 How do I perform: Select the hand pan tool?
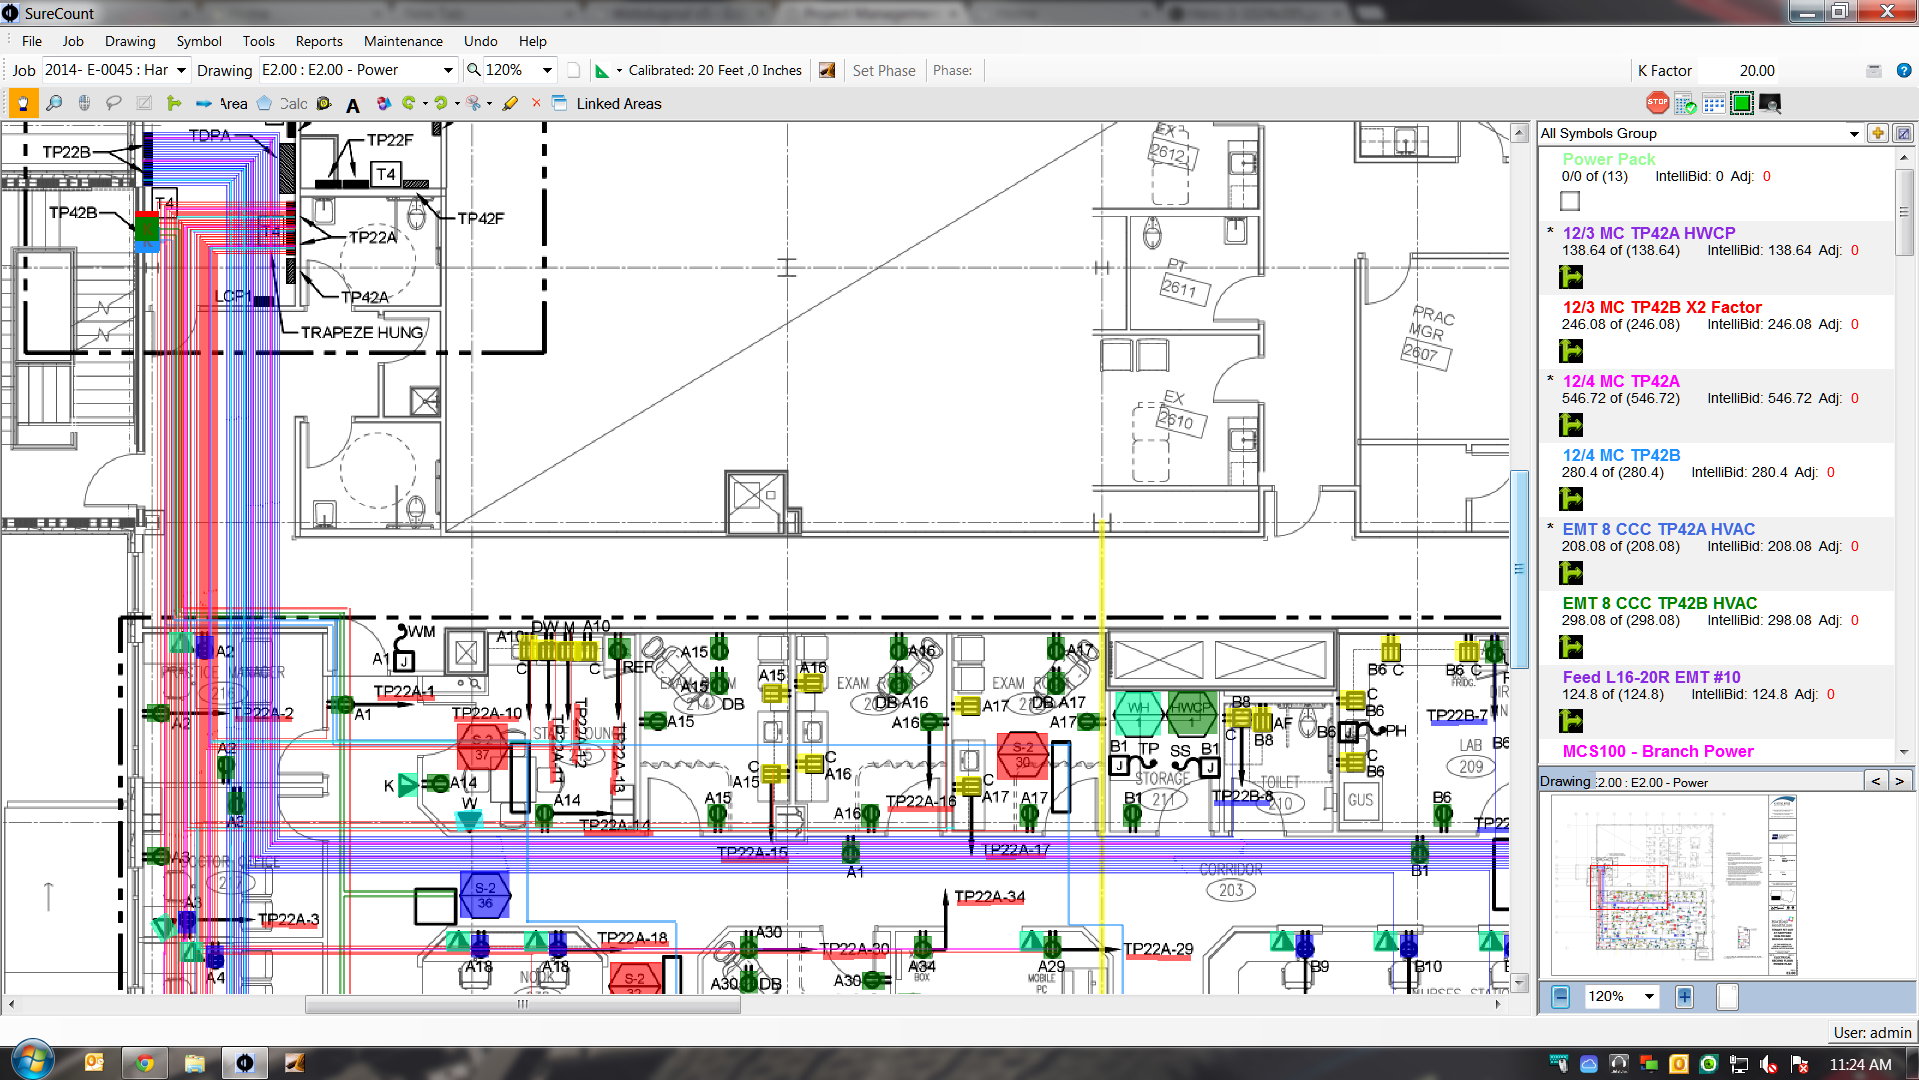(23, 104)
